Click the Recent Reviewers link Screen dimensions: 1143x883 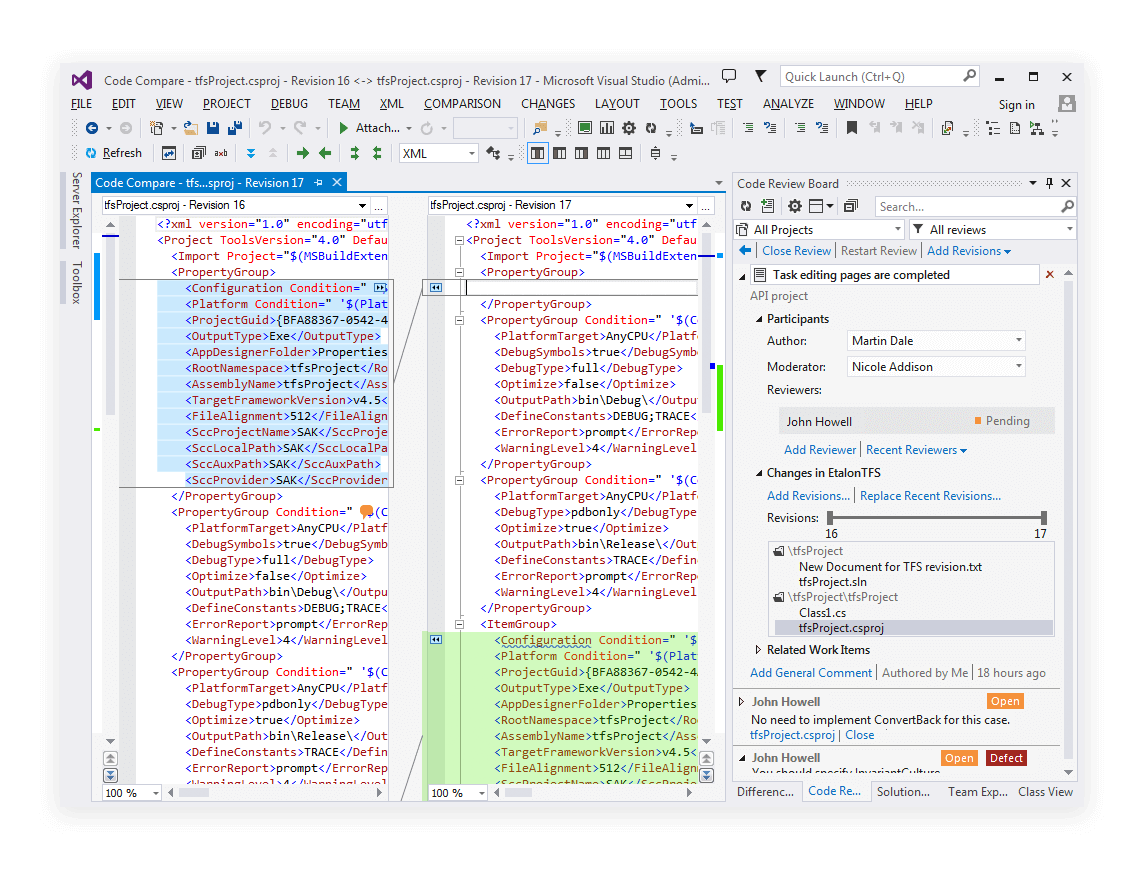click(916, 450)
